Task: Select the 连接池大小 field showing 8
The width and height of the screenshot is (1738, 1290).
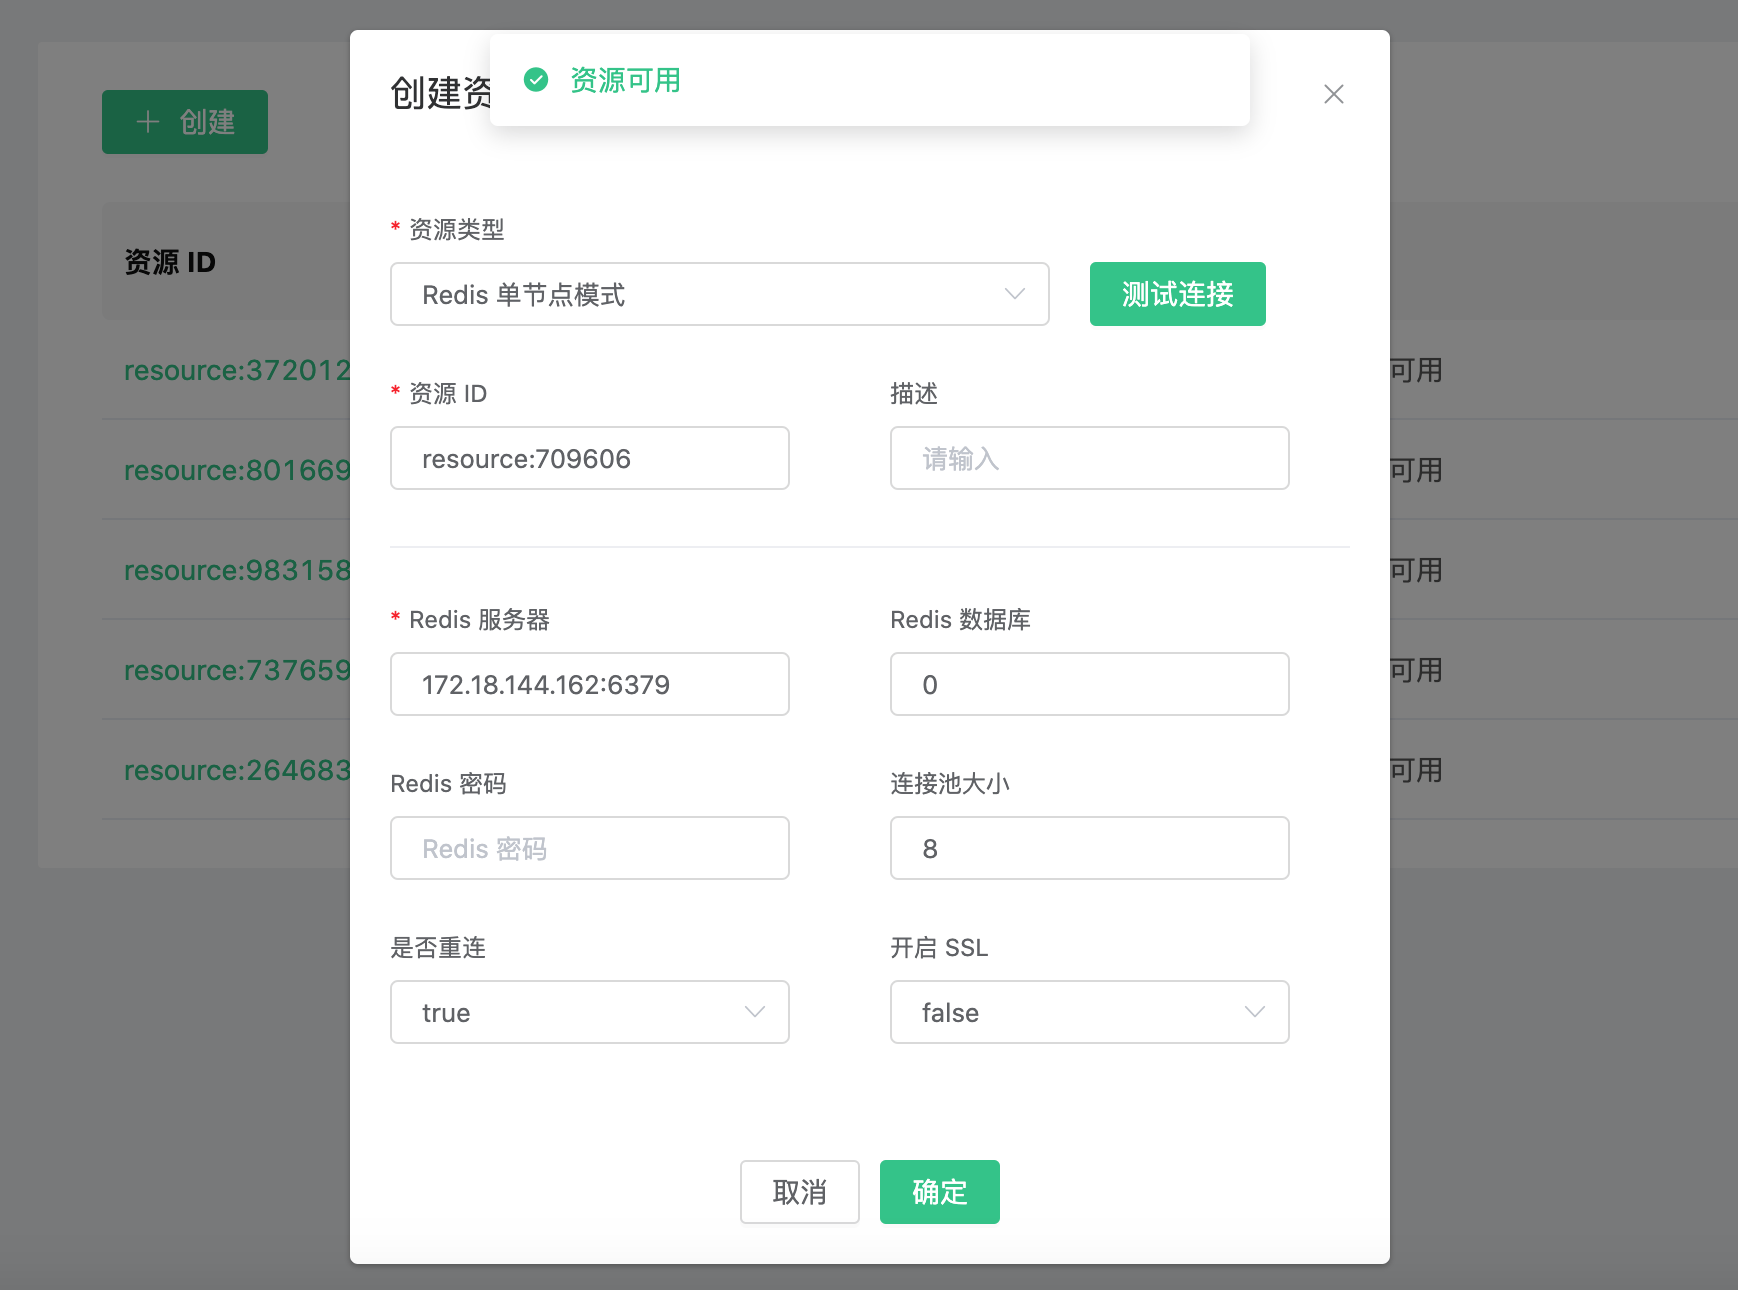Action: pyautogui.click(x=1089, y=848)
